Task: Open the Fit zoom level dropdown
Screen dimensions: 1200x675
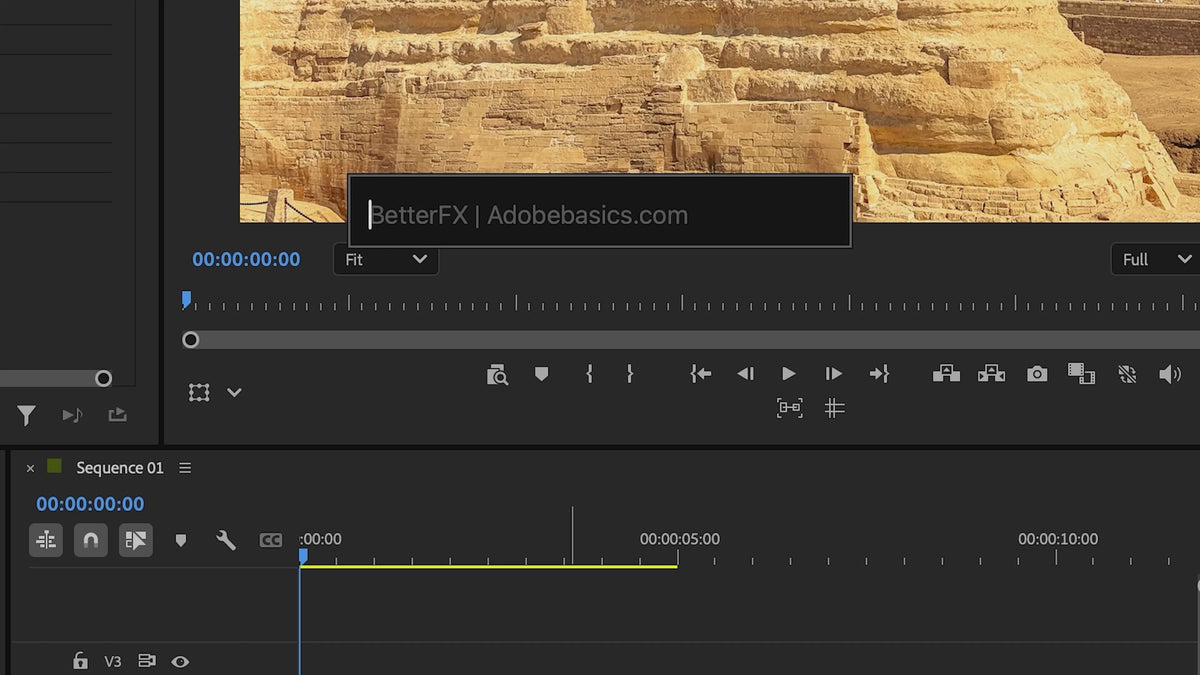Action: tap(386, 259)
